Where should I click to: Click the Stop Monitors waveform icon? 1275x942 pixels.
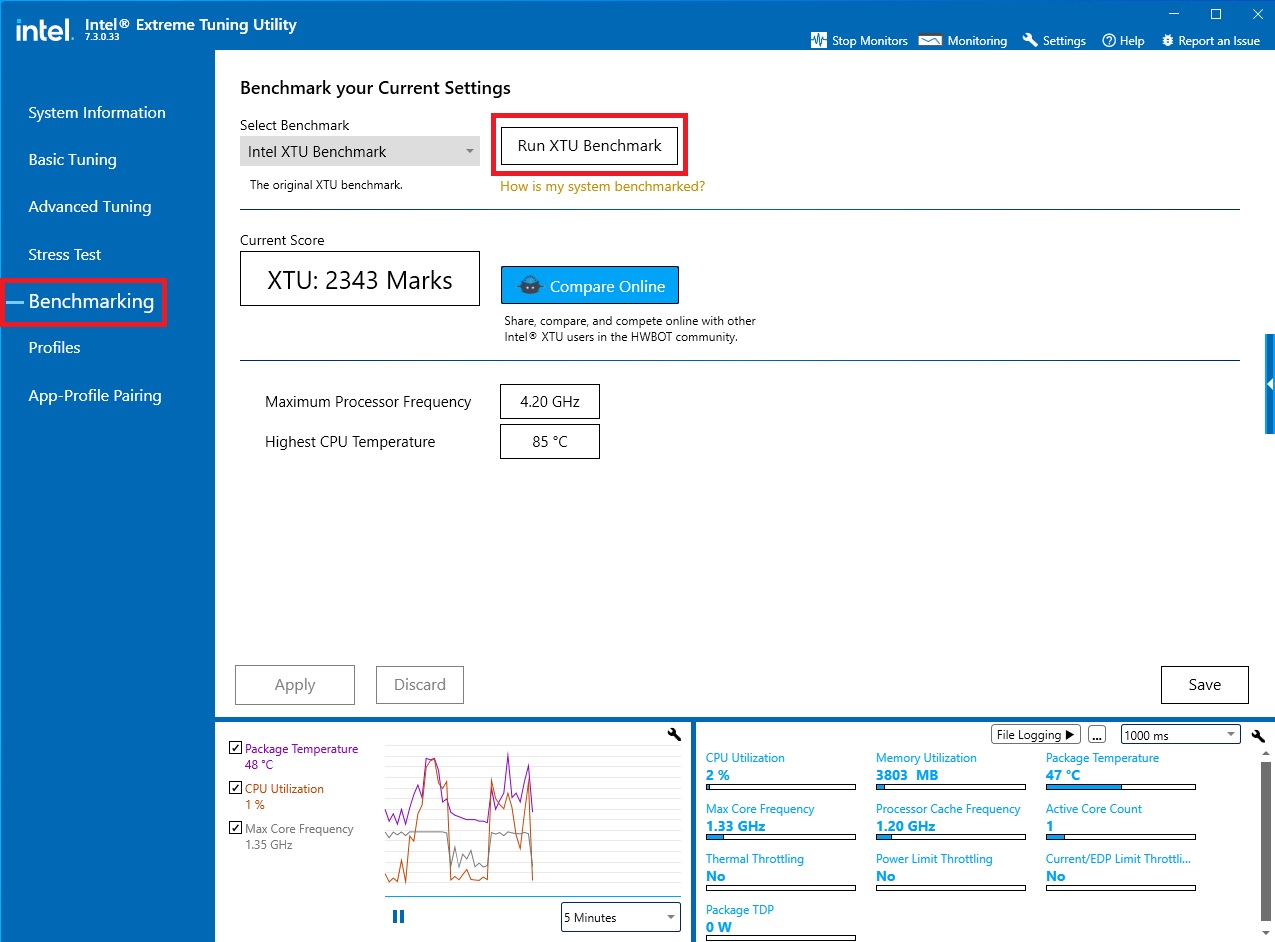pyautogui.click(x=818, y=41)
